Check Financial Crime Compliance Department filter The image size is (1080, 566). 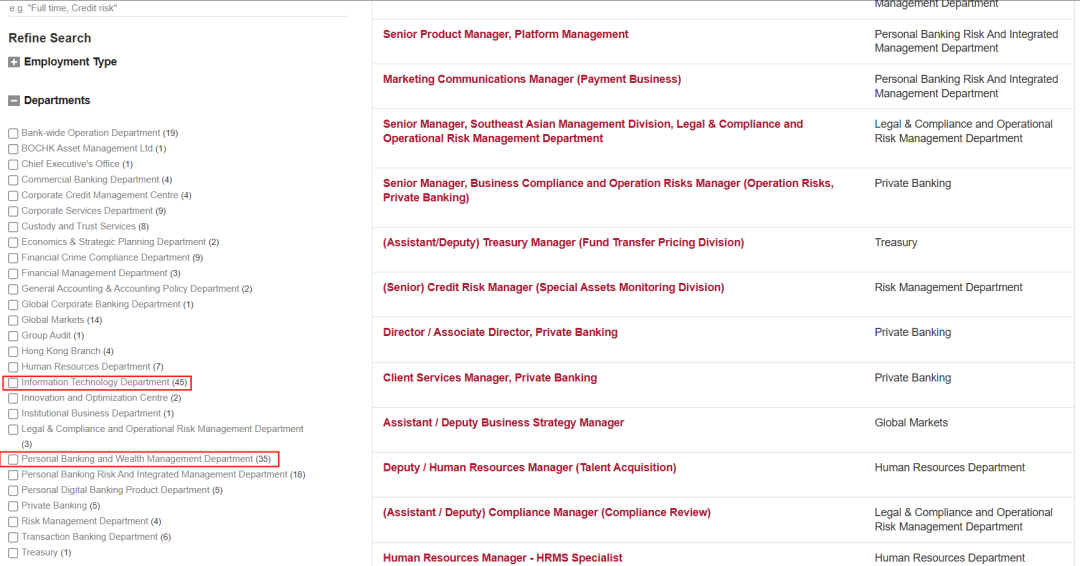click(13, 258)
